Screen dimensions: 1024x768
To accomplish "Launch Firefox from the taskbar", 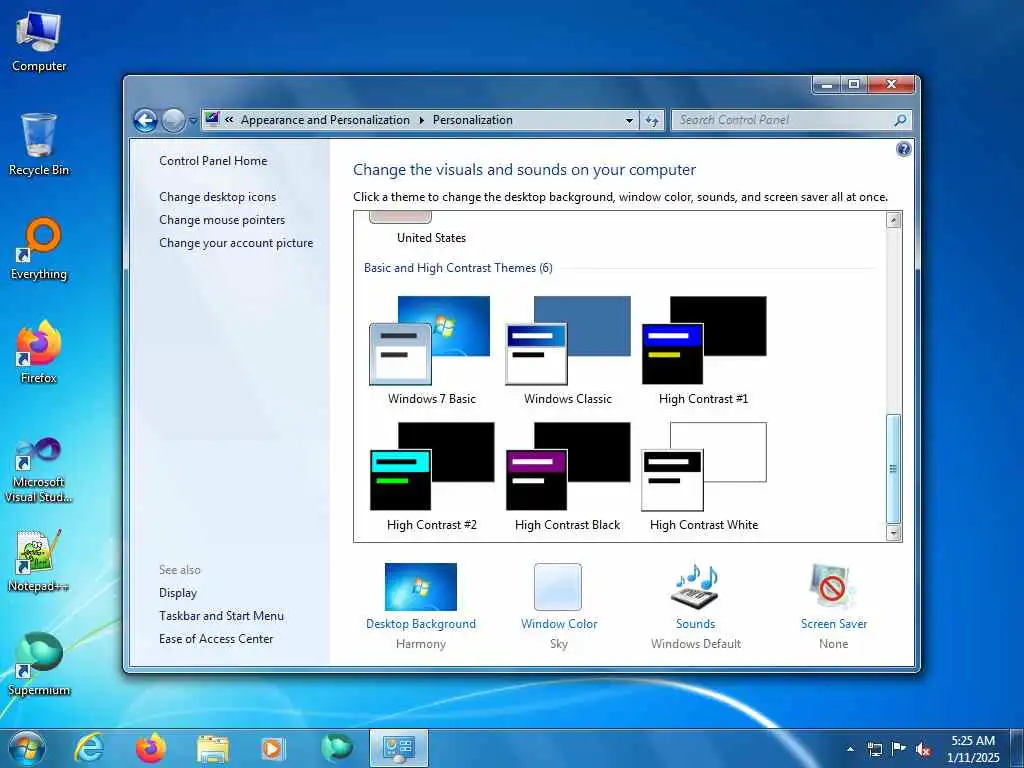I will click(x=151, y=748).
